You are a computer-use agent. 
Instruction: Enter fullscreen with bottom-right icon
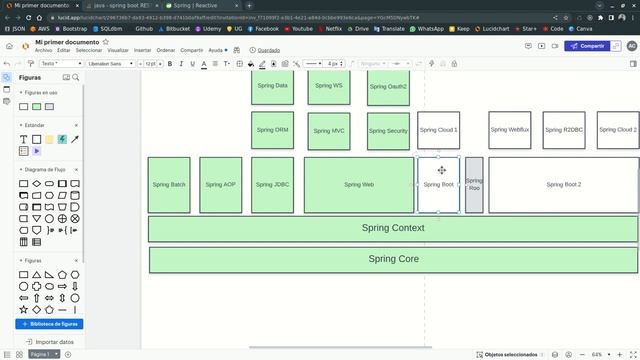coord(633,354)
